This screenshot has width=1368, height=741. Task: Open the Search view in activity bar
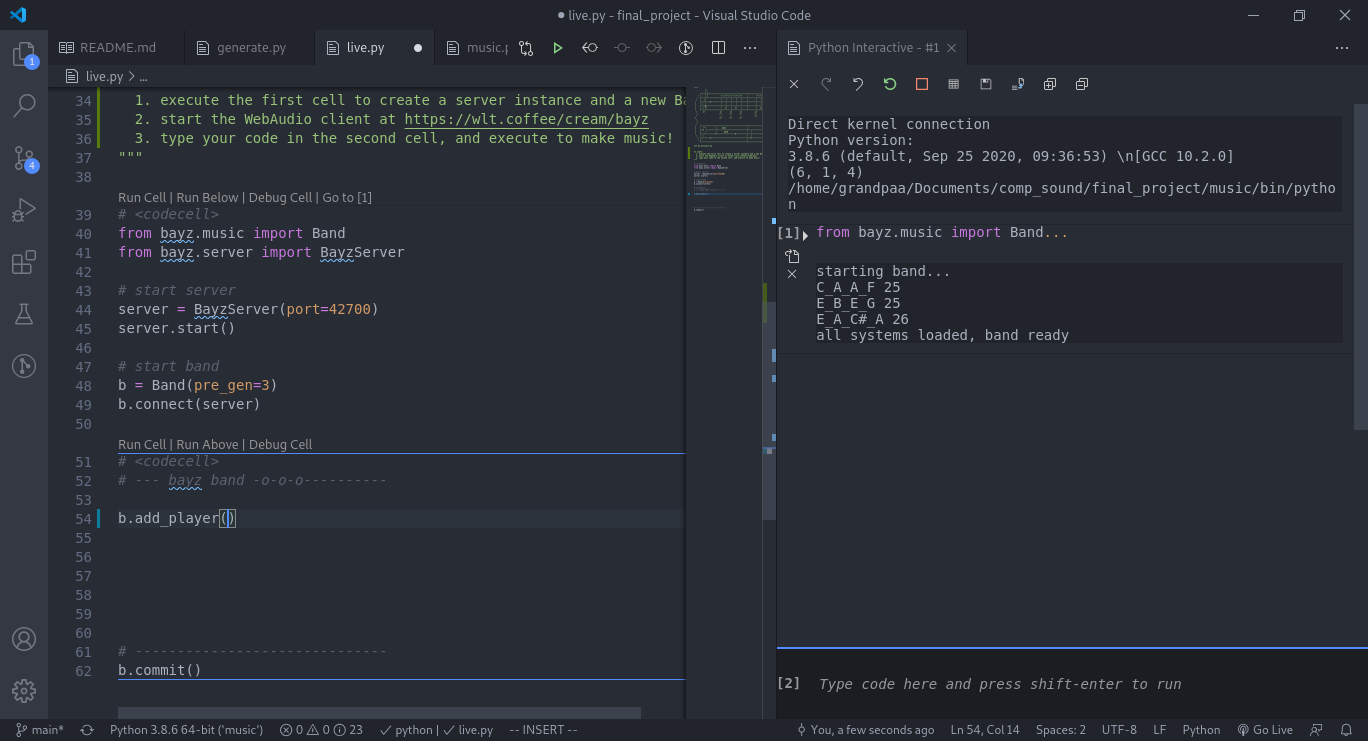click(24, 105)
